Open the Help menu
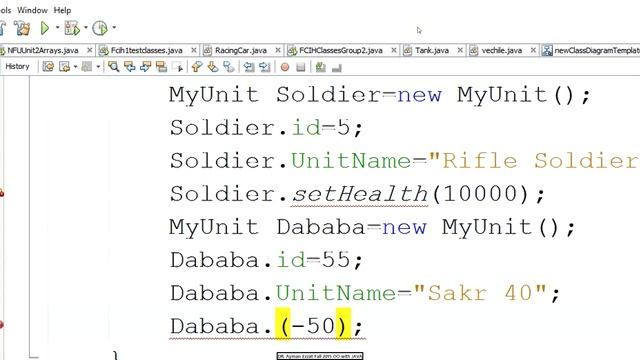The width and height of the screenshot is (640, 360). tap(62, 10)
